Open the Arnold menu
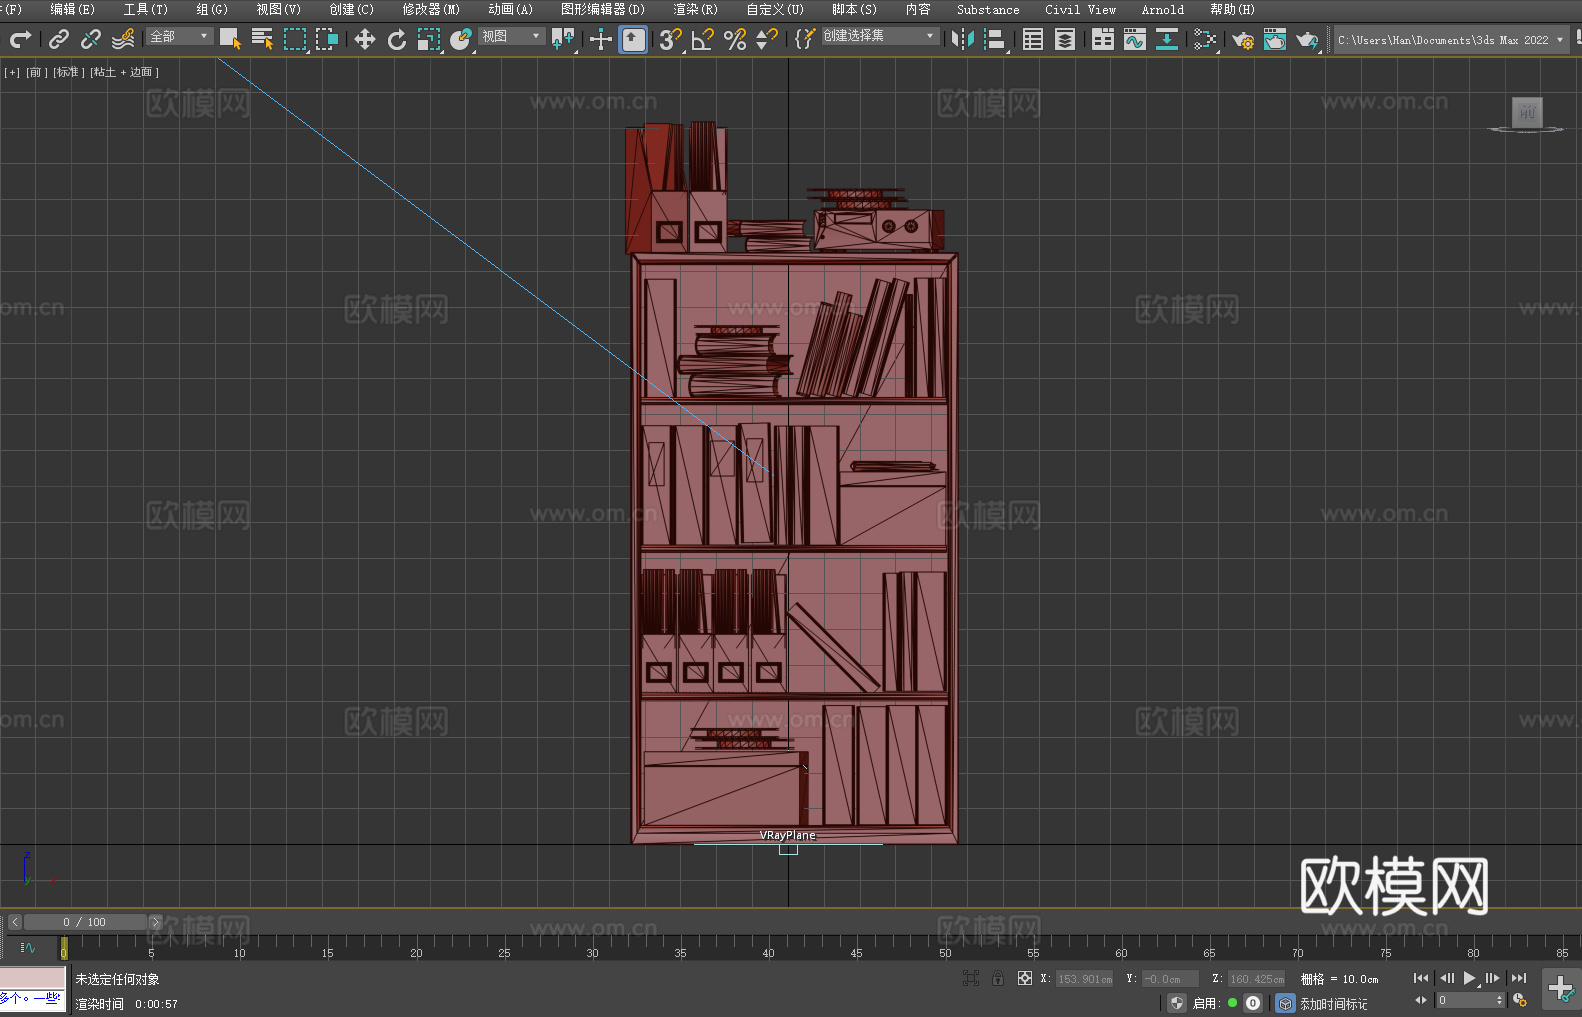 [x=1162, y=9]
